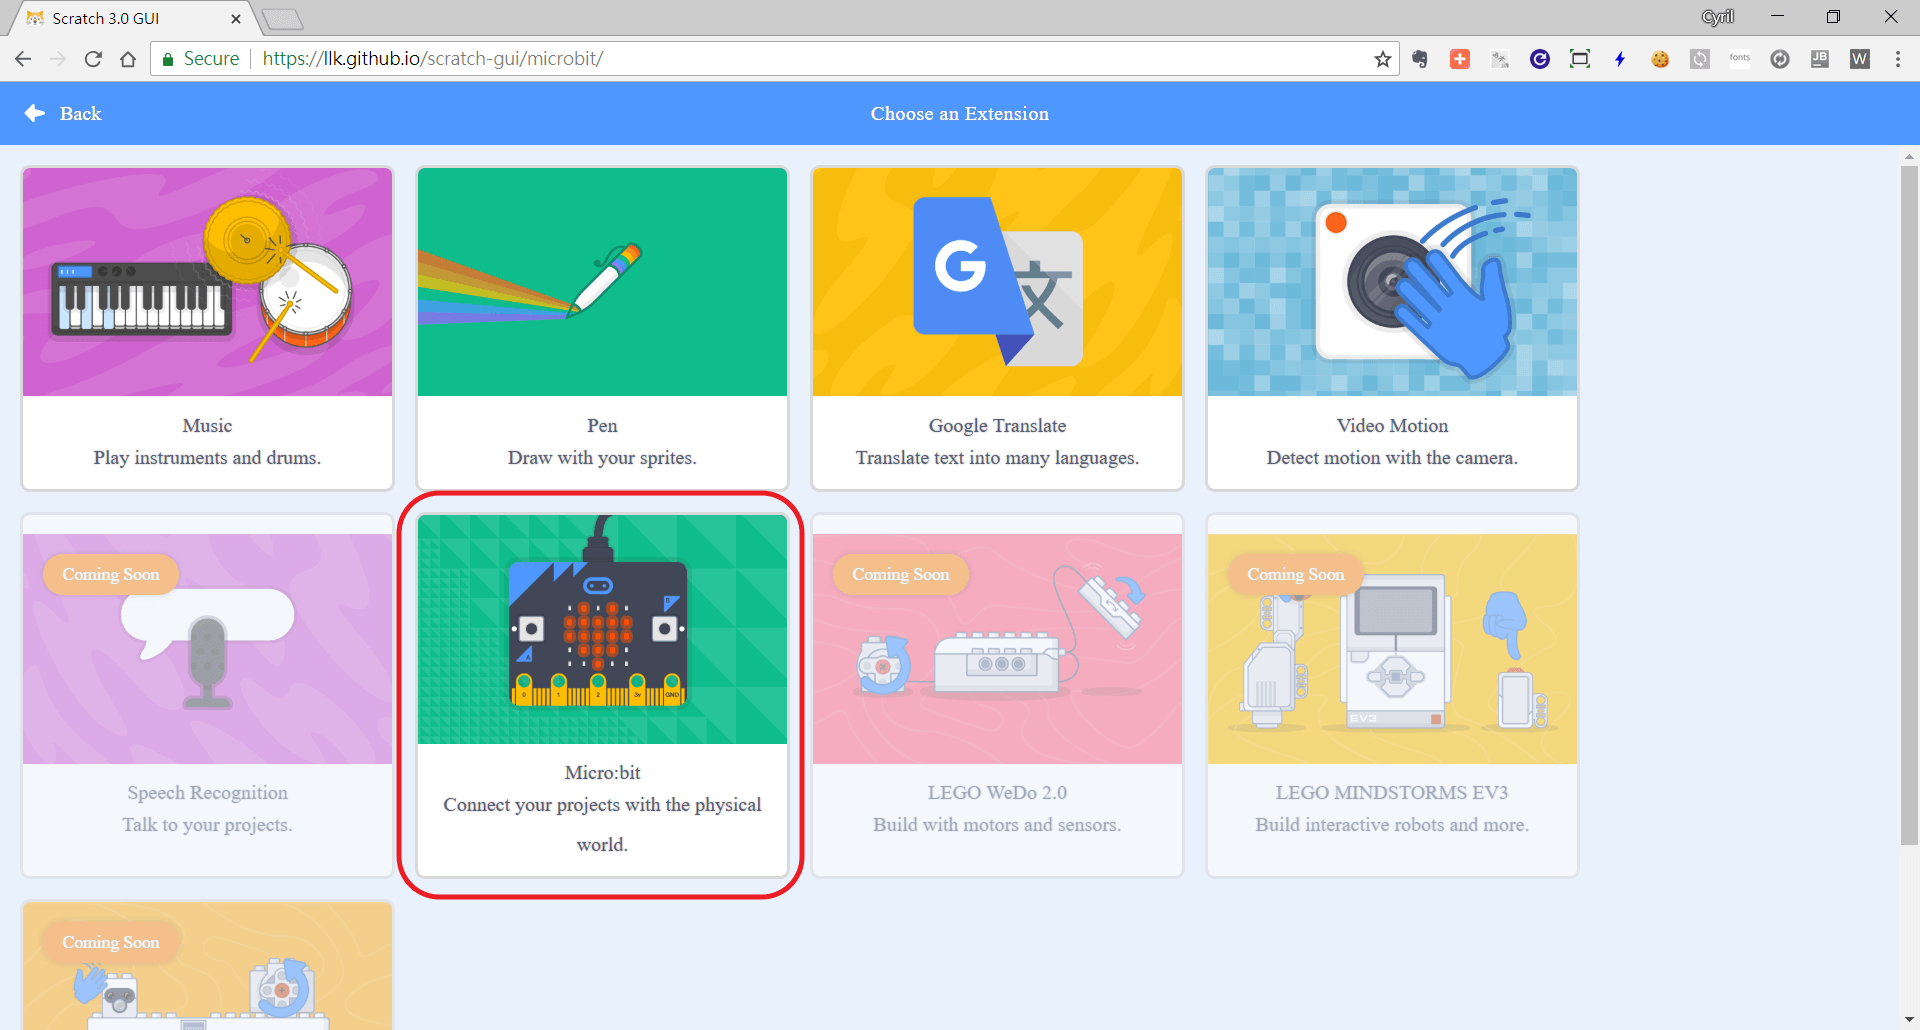The image size is (1920, 1030).
Task: Click the red plus extension icon
Action: click(1460, 59)
